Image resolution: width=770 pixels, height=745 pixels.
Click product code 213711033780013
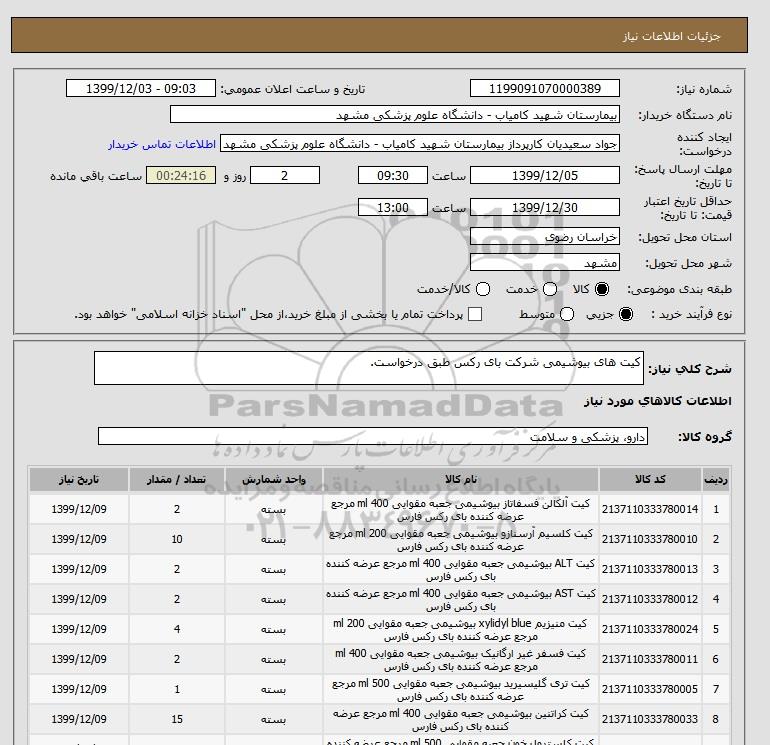[x=650, y=569]
